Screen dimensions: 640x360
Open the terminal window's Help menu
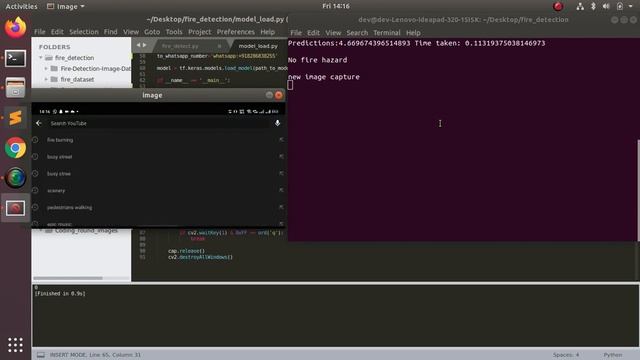pos(413,33)
